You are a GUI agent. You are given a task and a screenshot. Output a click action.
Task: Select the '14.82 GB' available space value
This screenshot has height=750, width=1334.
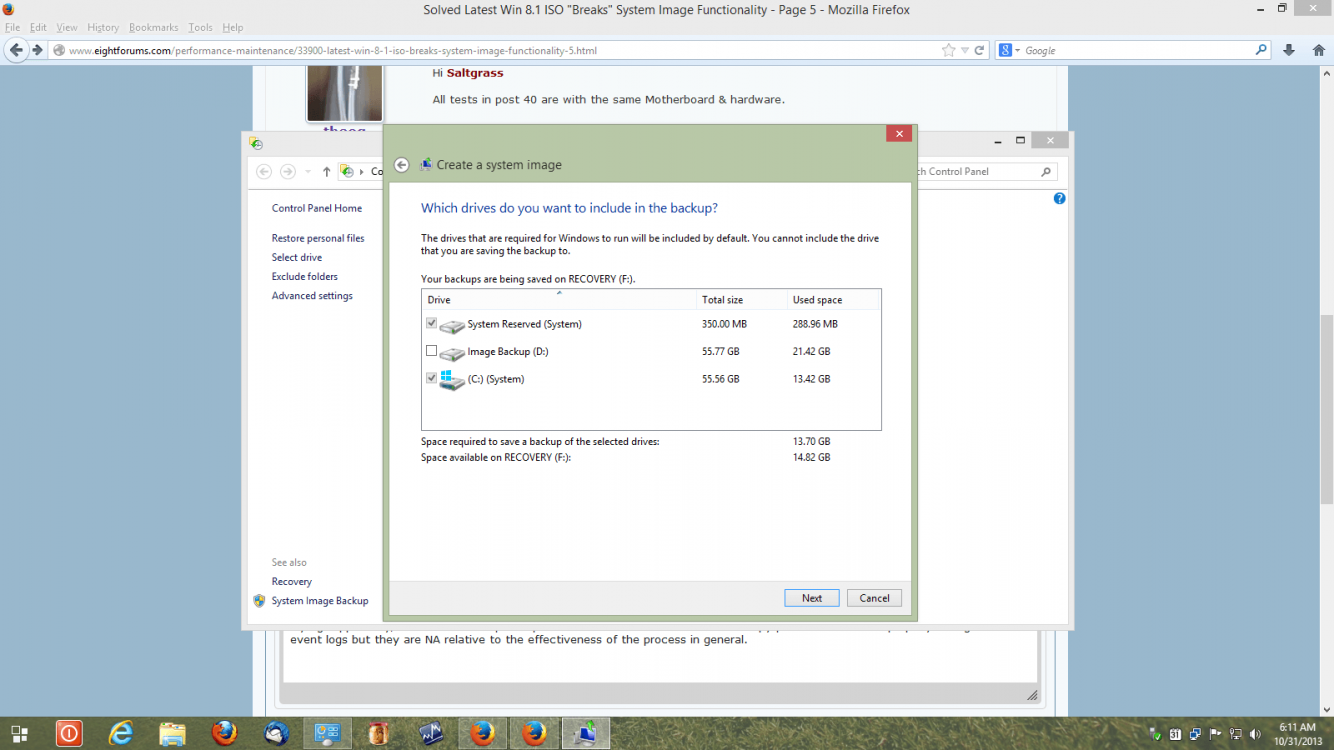point(811,457)
